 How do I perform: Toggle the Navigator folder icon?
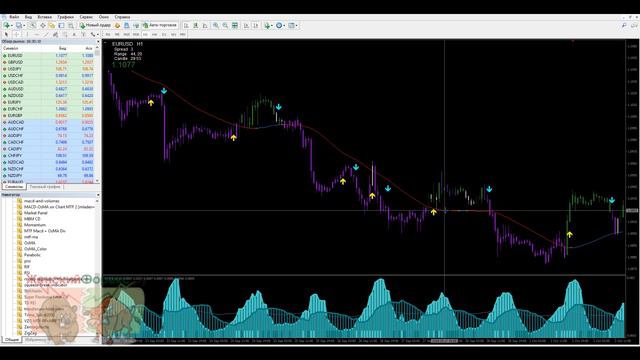[x=52, y=25]
